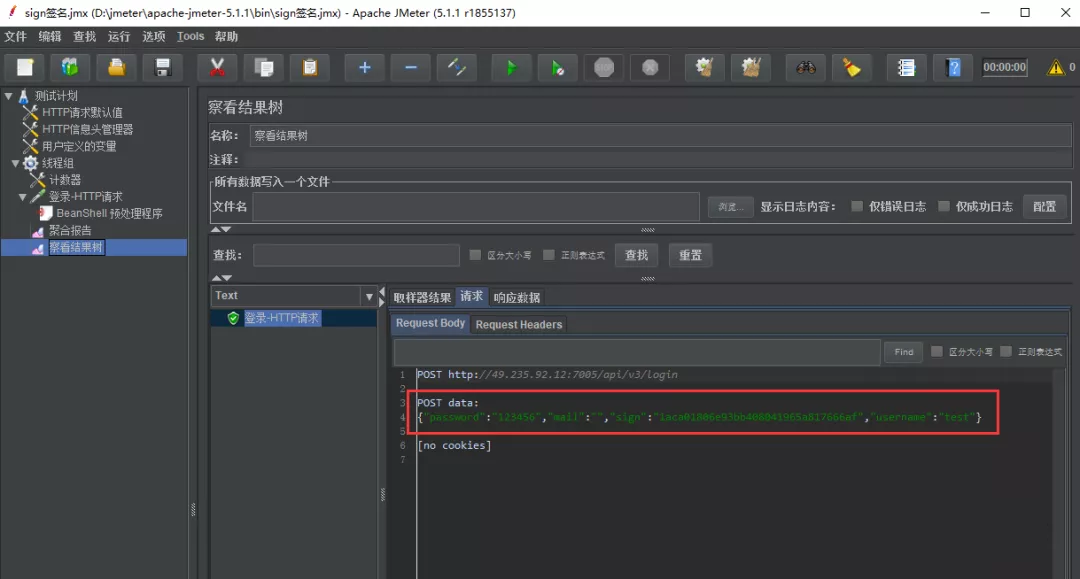This screenshot has width=1080, height=579.
Task: Open the Function Helper list icon
Action: pos(906,67)
